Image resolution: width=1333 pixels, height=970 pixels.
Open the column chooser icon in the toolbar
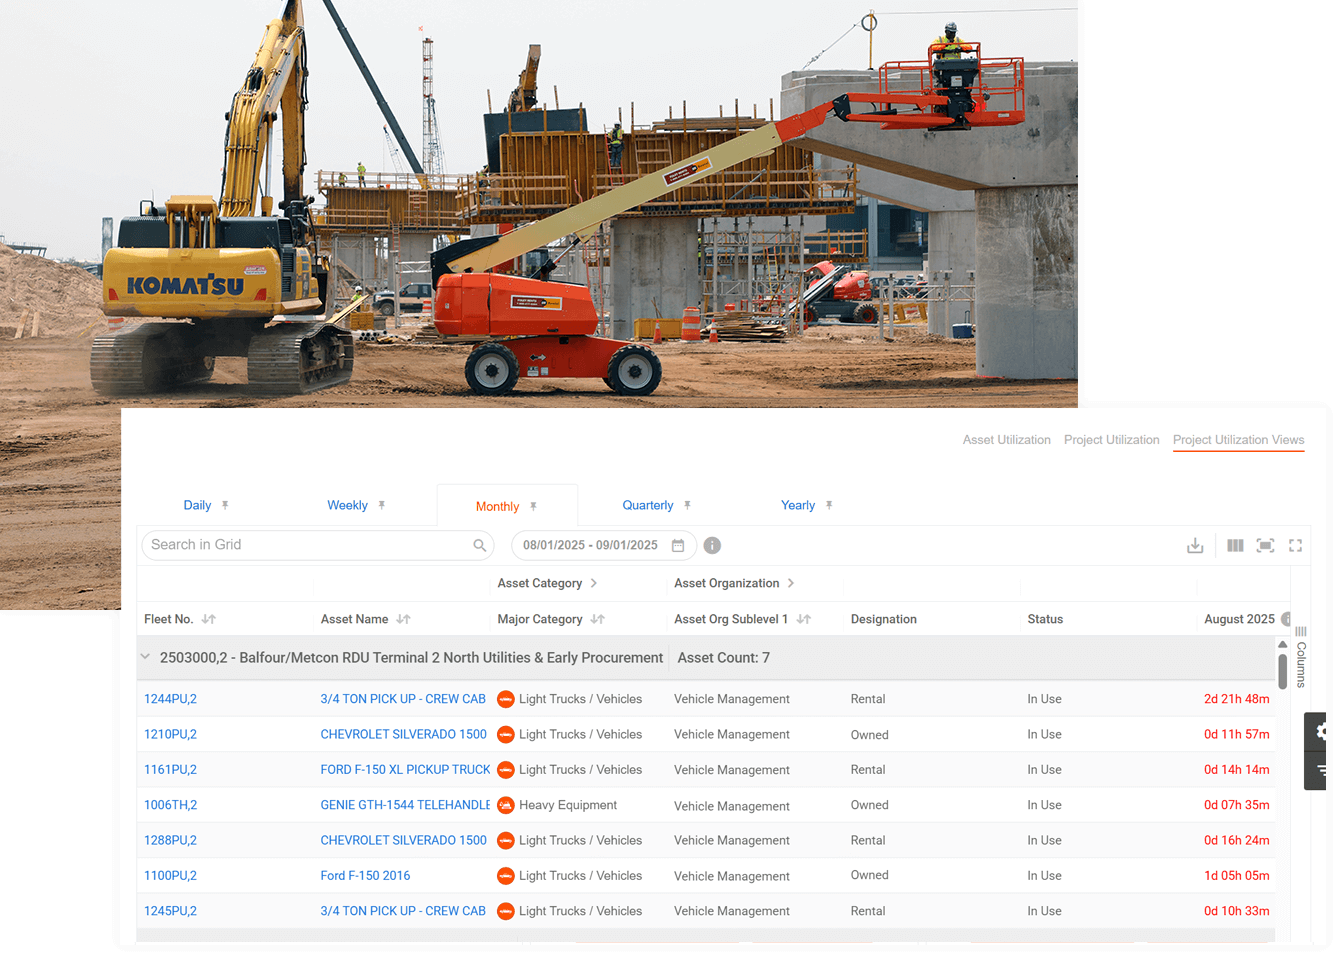[x=1235, y=545]
